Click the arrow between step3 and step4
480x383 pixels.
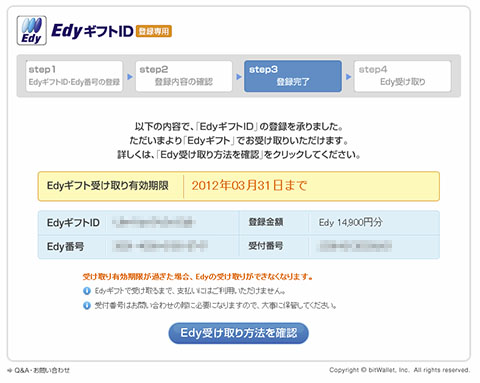(348, 77)
